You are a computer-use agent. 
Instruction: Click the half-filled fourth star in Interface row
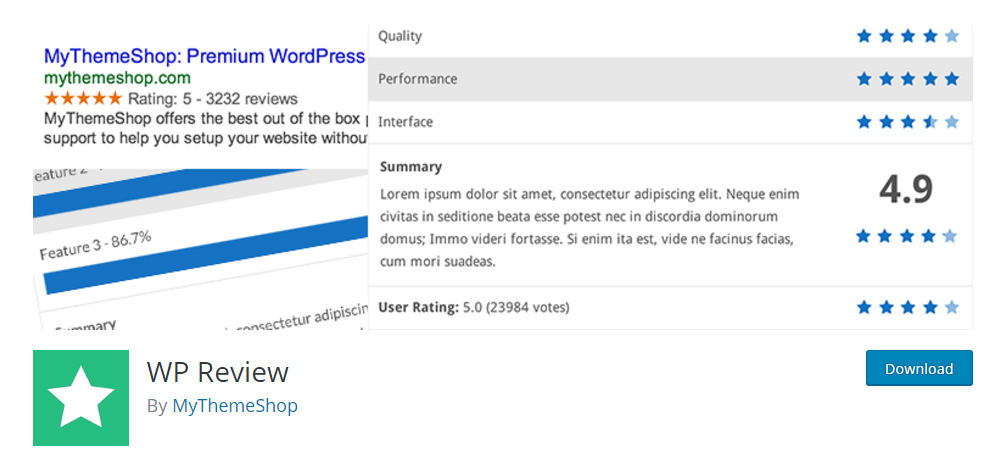tap(930, 121)
